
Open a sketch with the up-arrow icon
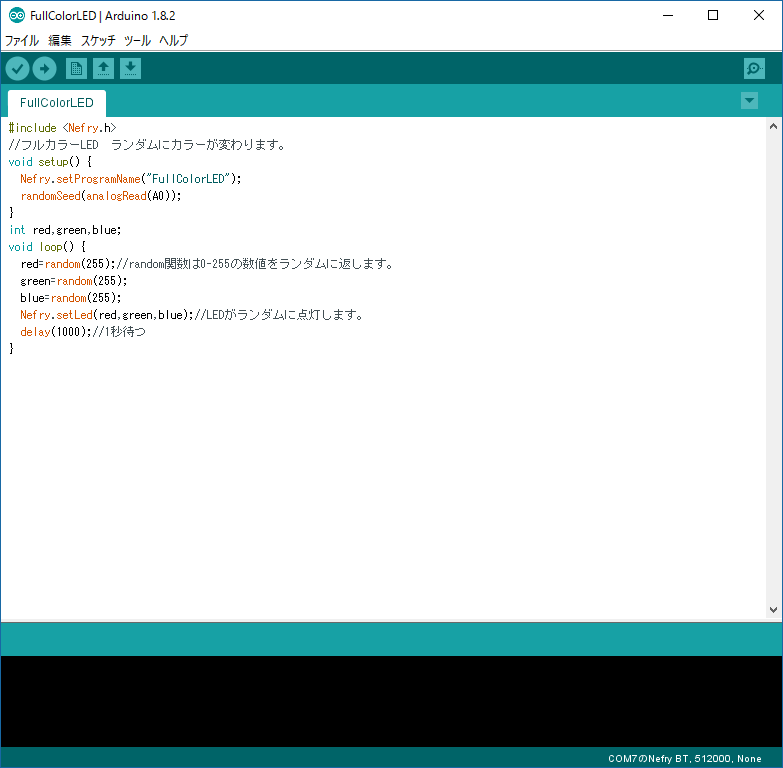(x=103, y=68)
